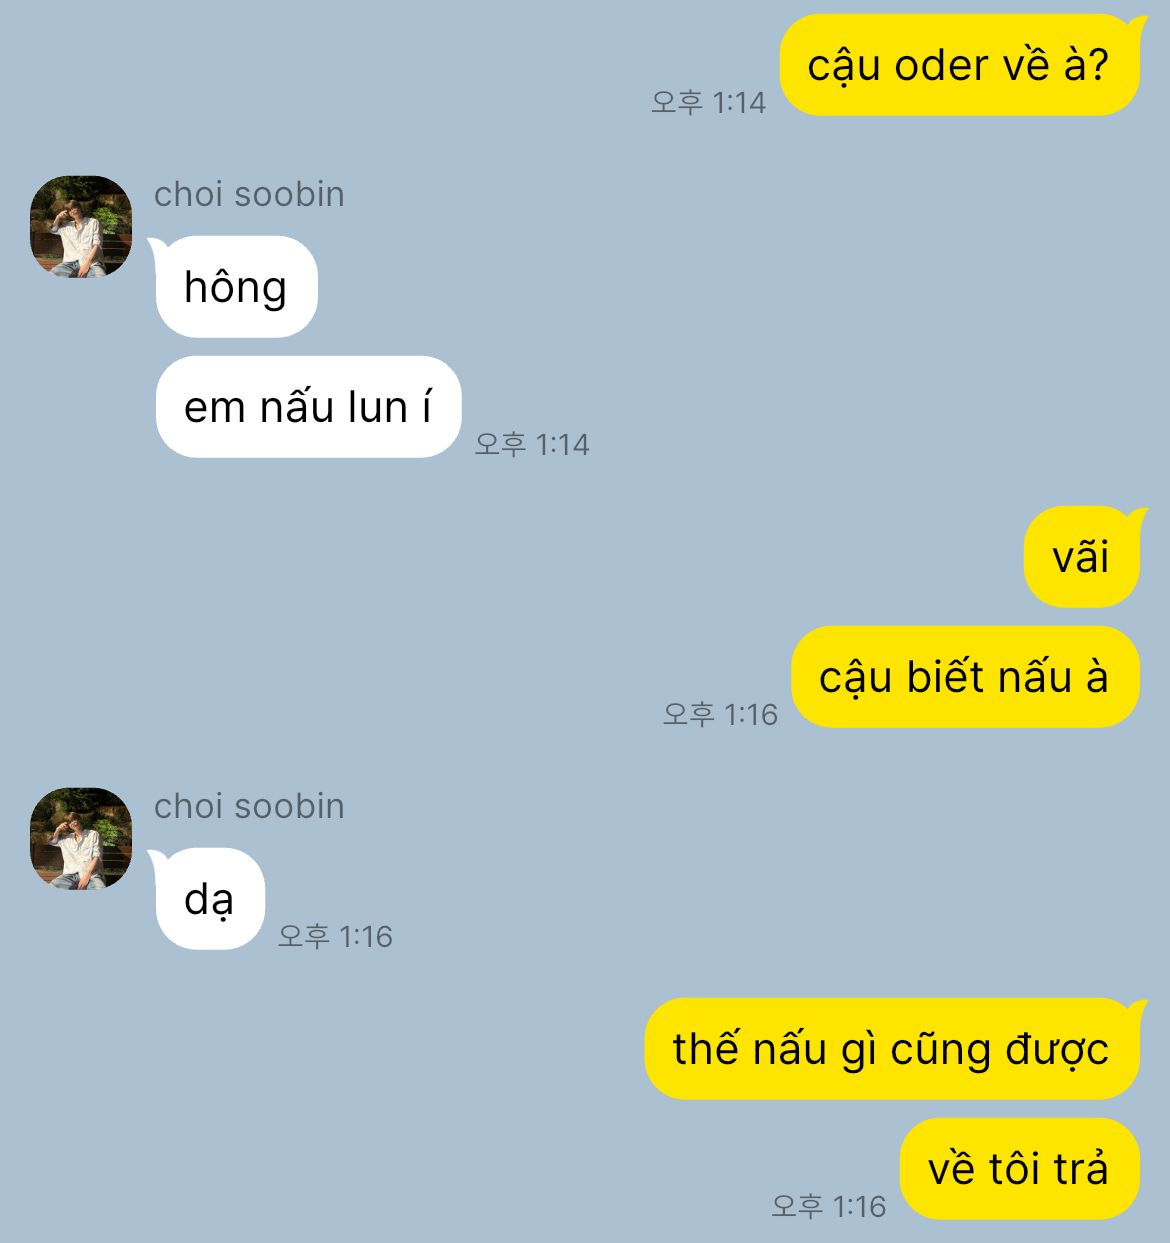Screen dimensions: 1170x1243
Task: Click the 1:16 timestamp next to 'dạ'
Action: pos(335,936)
